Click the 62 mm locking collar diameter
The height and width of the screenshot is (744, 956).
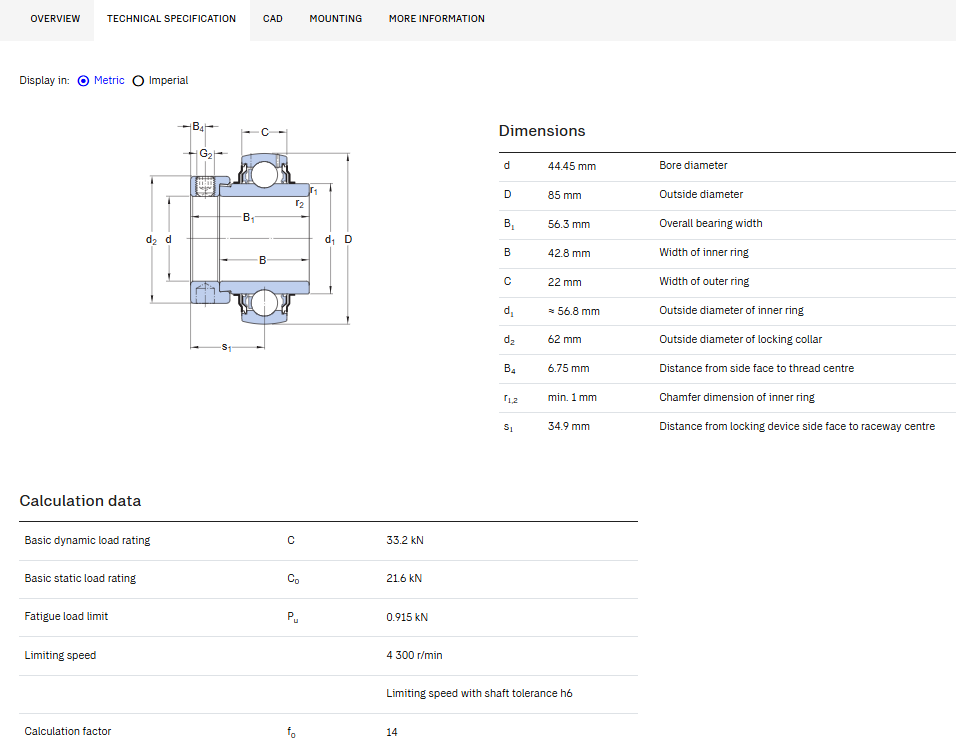565,339
